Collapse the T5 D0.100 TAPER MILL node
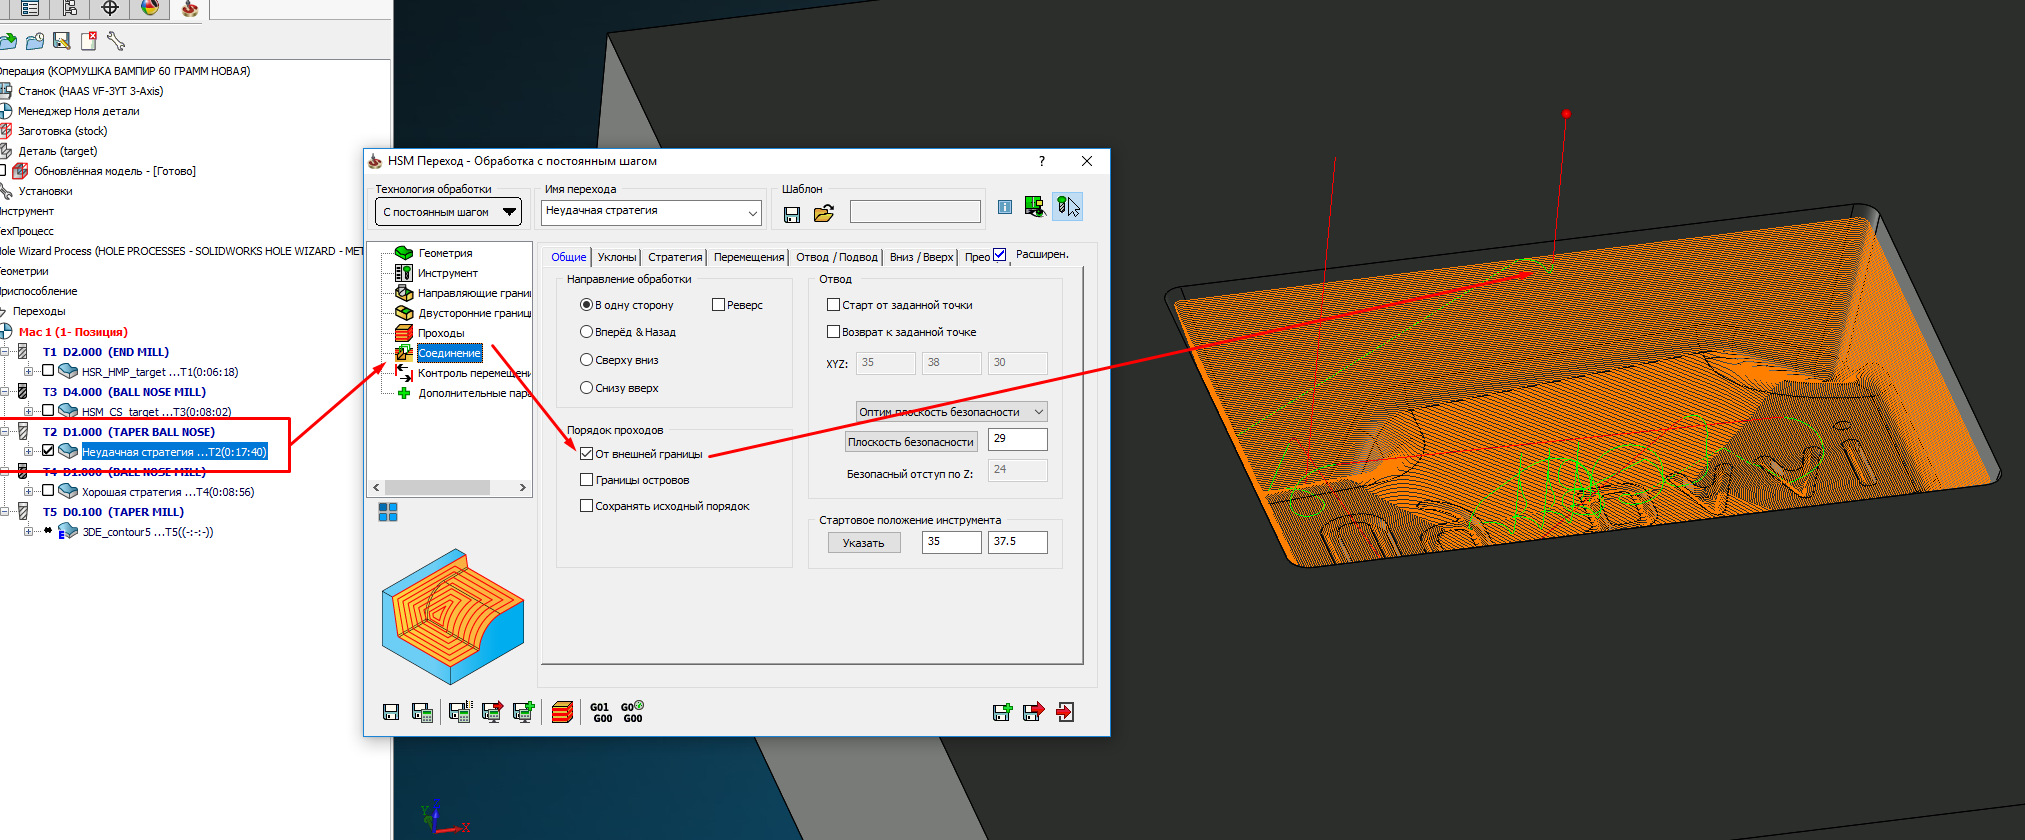This screenshot has width=2025, height=840. pos(5,511)
